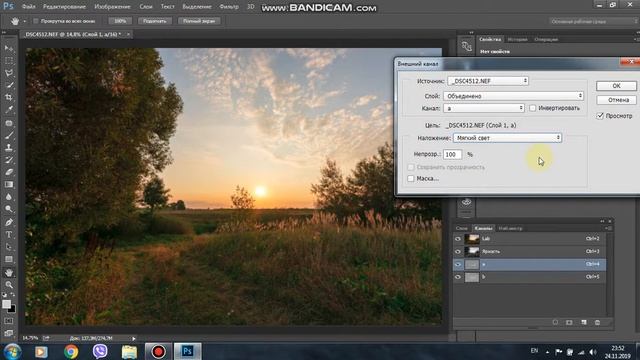Open the Файл menu

28,7
